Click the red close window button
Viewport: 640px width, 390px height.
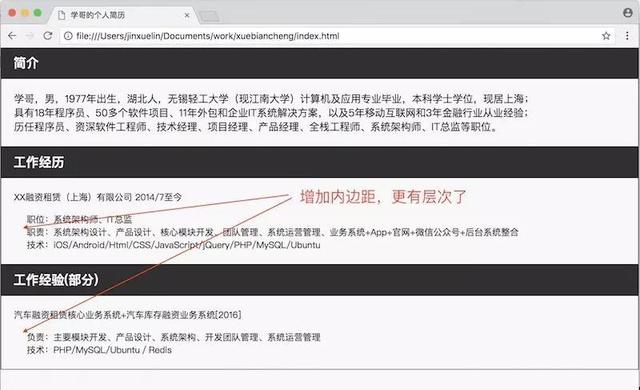tap(12, 13)
